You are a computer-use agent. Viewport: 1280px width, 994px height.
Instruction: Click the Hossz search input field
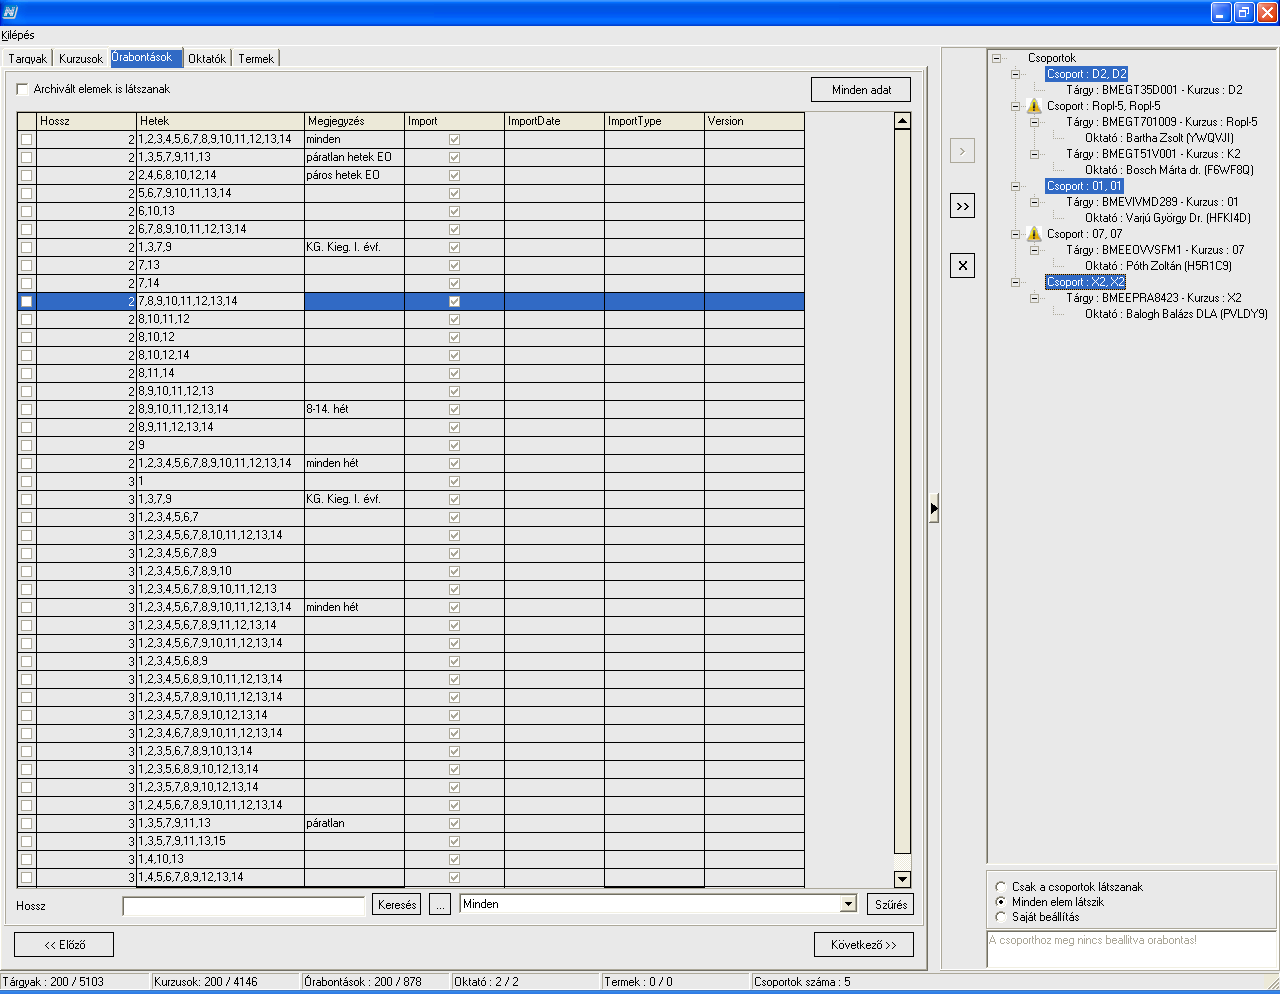(x=244, y=905)
